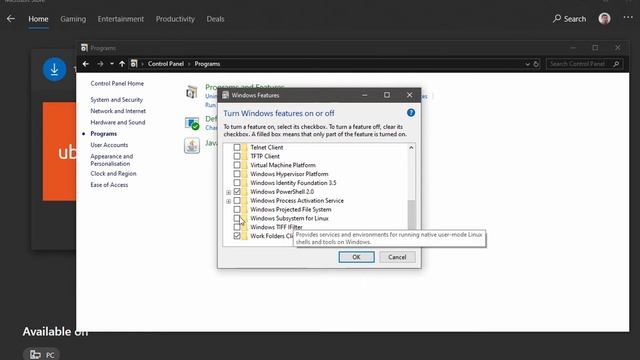Screen dimensions: 640x360
Task: Open address bar history dropdown arrow
Action: click(x=527, y=64)
